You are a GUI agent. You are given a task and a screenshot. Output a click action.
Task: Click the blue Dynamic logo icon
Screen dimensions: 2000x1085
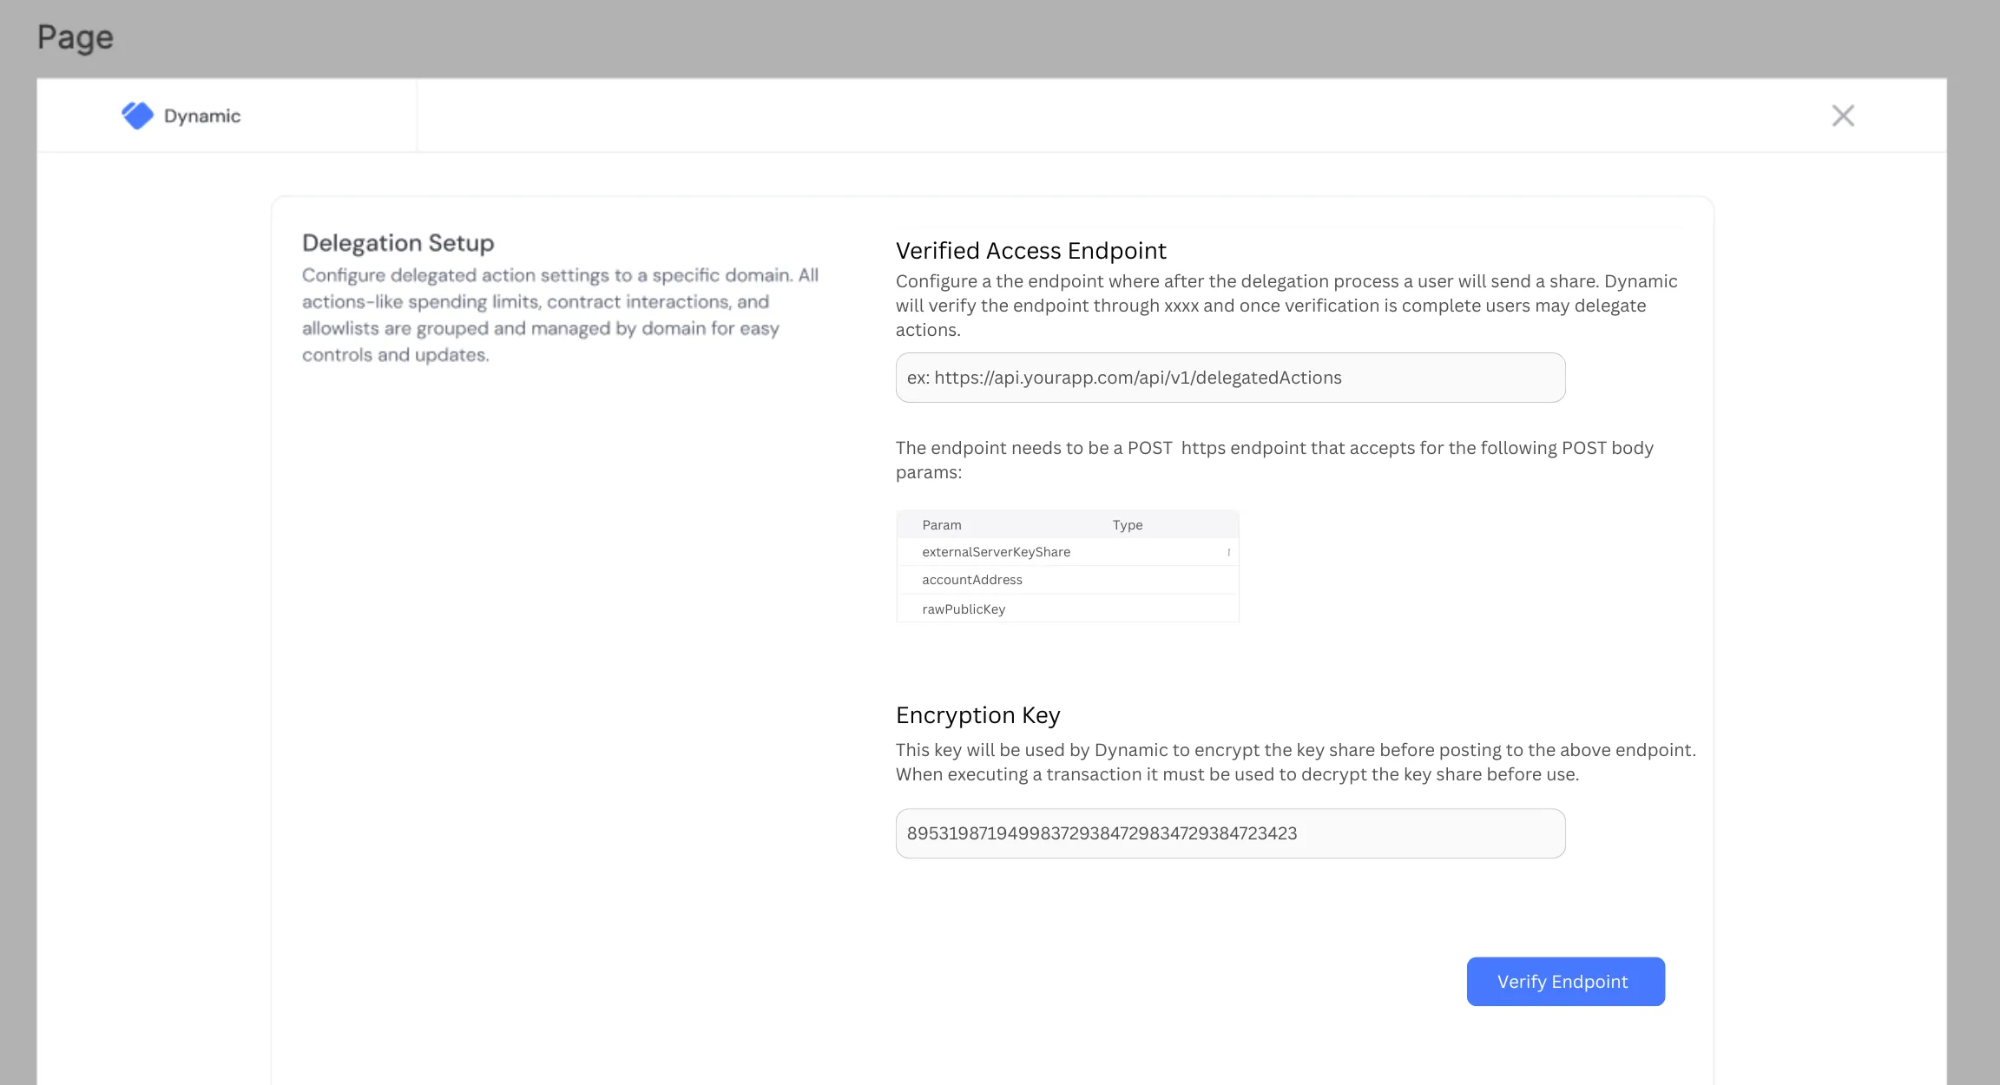(x=137, y=116)
